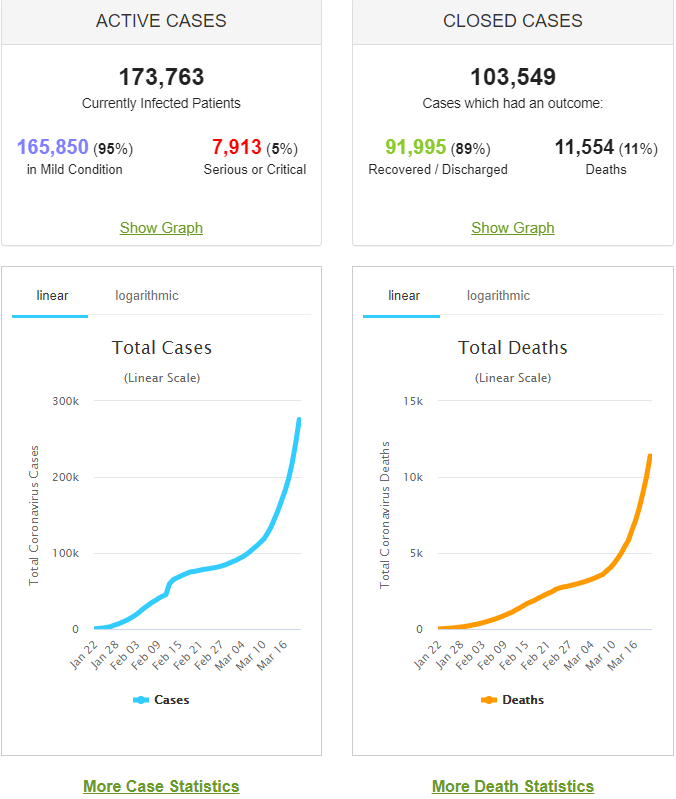Open More Case Statistics link
Screen dimensions: 676x799
click(161, 786)
